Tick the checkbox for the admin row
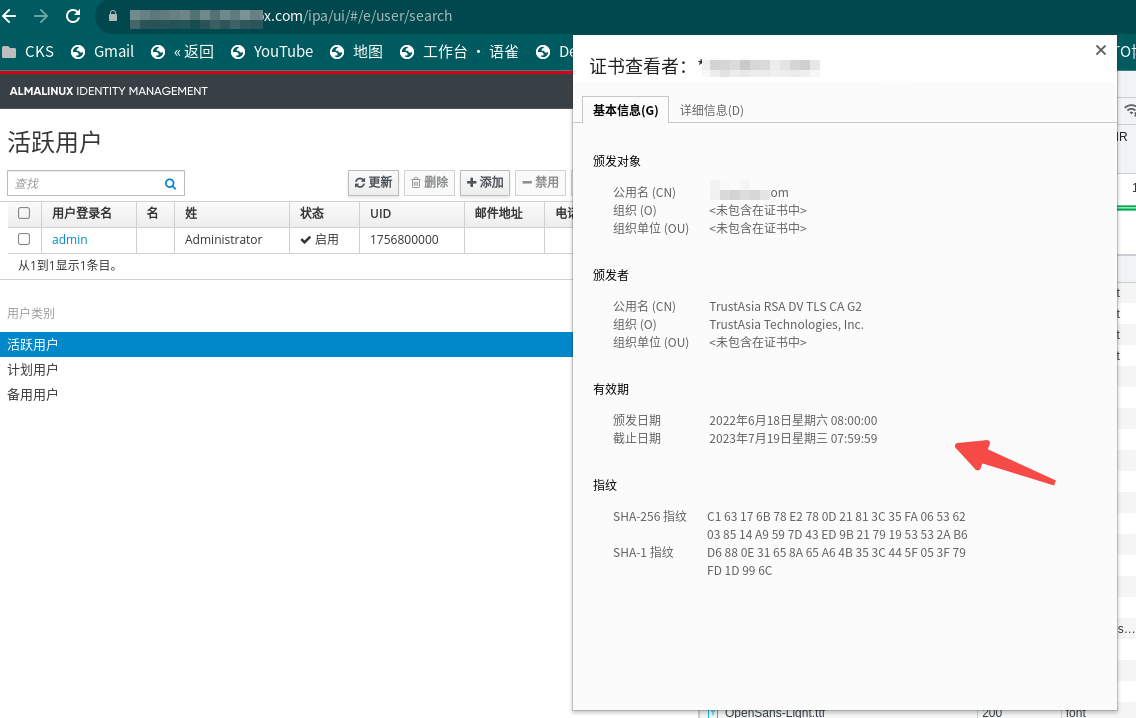 (x=24, y=239)
